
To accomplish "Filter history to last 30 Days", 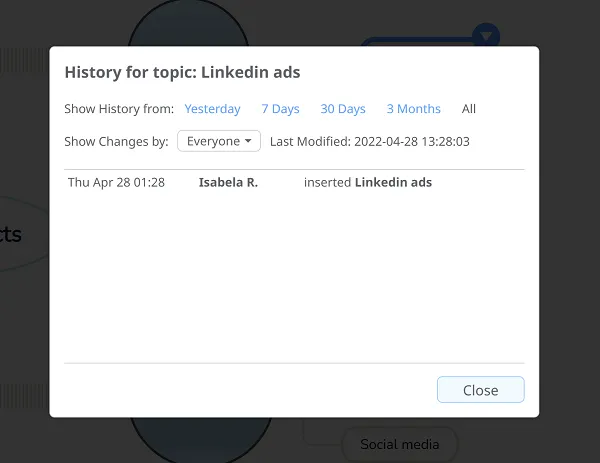I will (342, 109).
